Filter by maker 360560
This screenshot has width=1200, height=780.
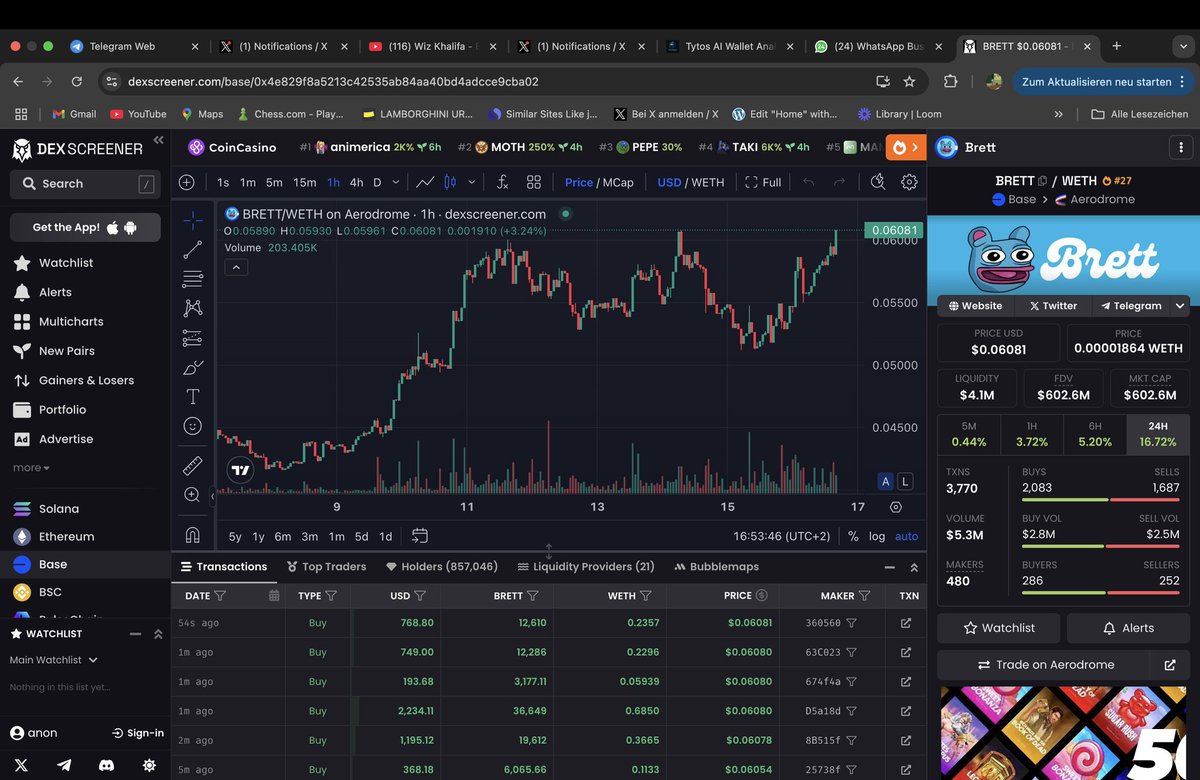click(x=851, y=623)
